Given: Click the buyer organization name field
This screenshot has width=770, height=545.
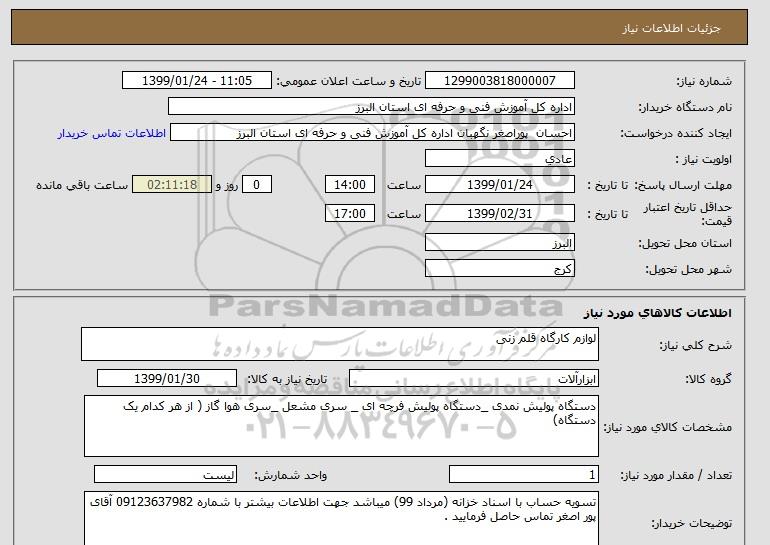Looking at the screenshot, I should point(371,107).
